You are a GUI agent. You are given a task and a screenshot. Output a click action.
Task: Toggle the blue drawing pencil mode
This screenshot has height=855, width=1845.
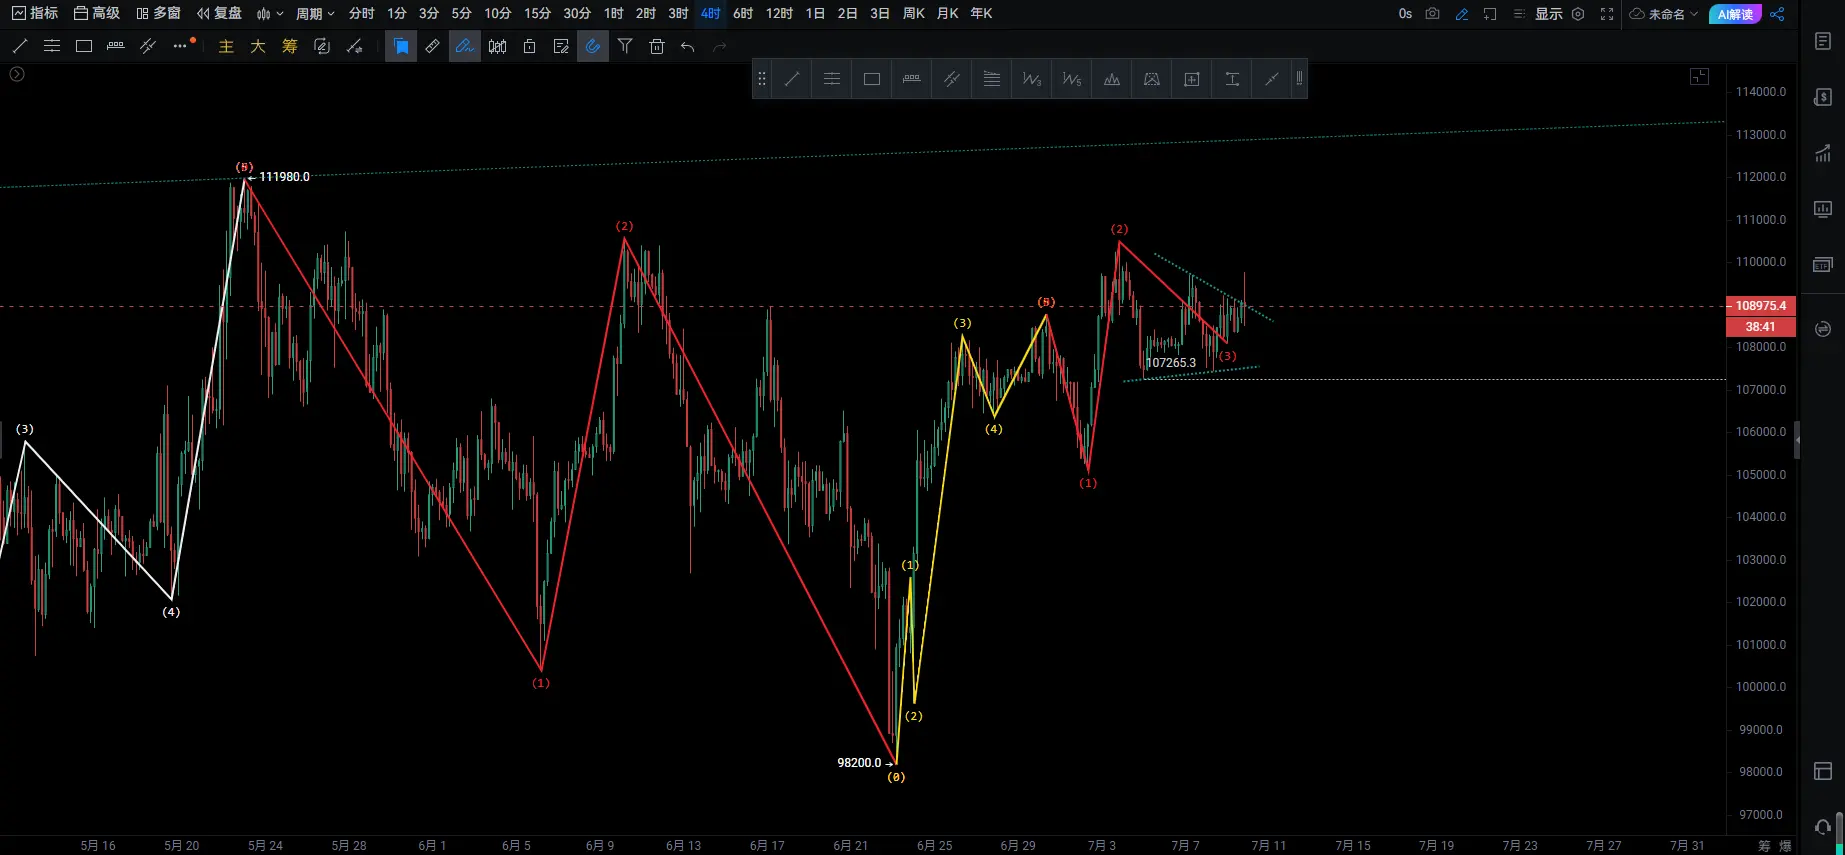1462,14
